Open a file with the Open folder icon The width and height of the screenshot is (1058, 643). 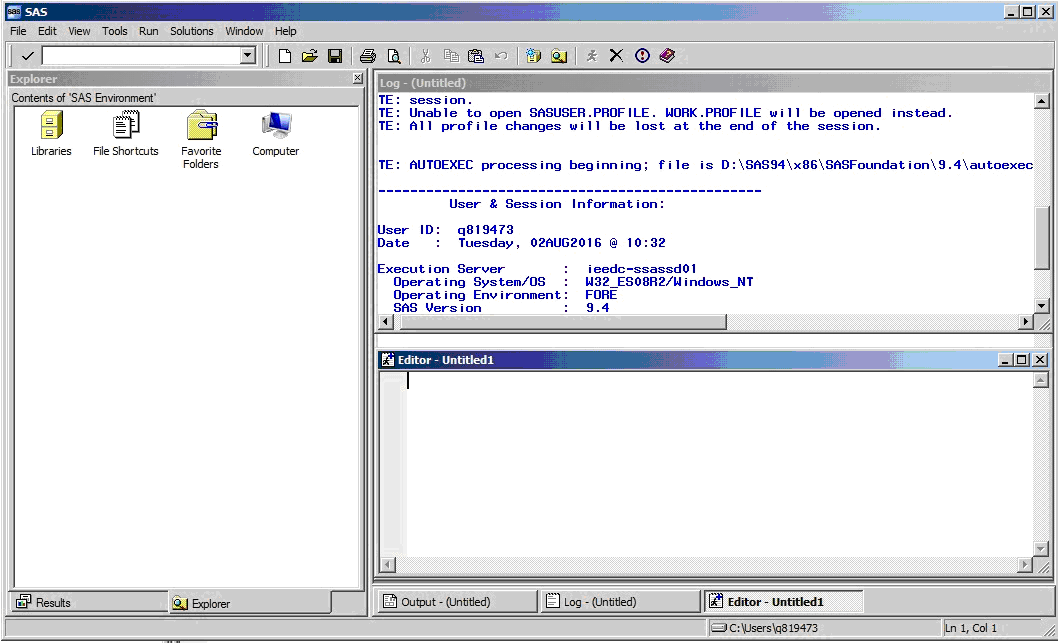tap(310, 56)
